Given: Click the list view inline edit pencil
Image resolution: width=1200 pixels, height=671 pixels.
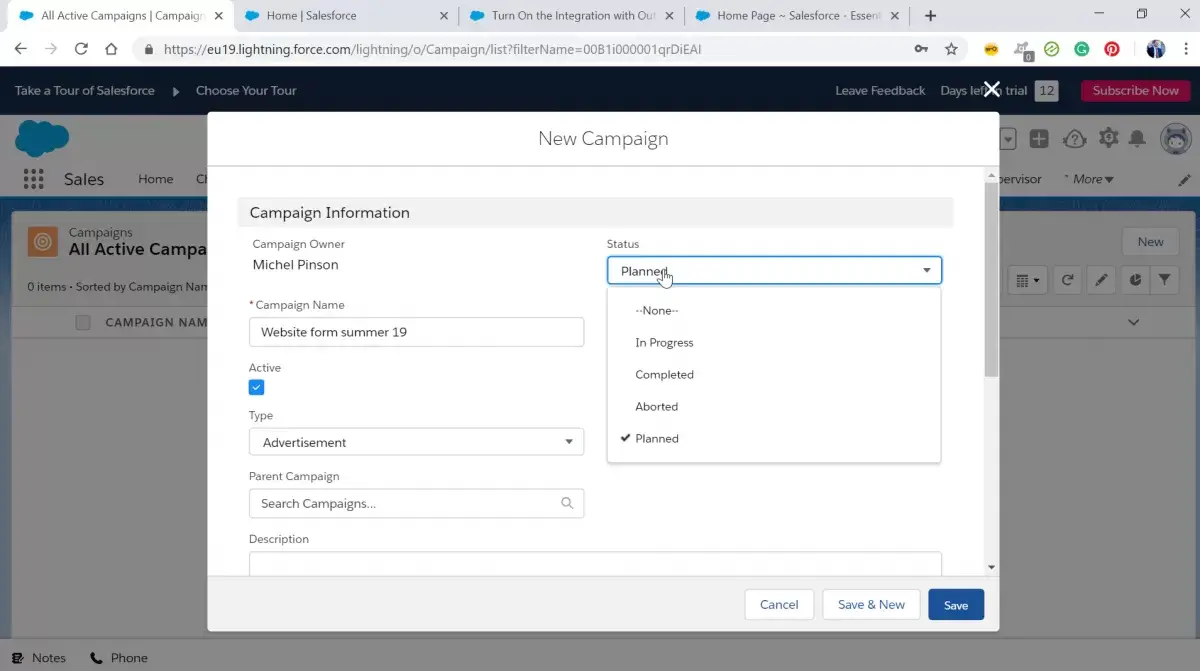Looking at the screenshot, I should click(x=1101, y=281).
